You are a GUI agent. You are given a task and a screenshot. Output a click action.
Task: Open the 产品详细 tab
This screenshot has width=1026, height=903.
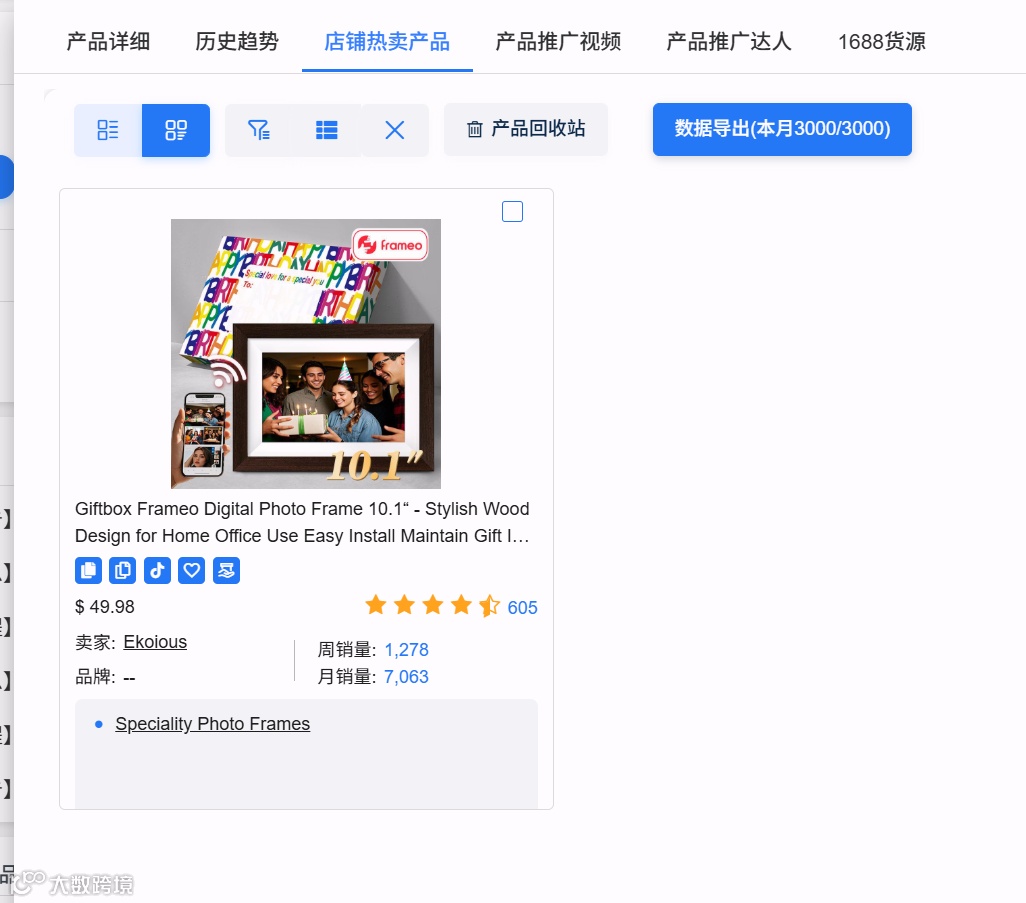(108, 41)
